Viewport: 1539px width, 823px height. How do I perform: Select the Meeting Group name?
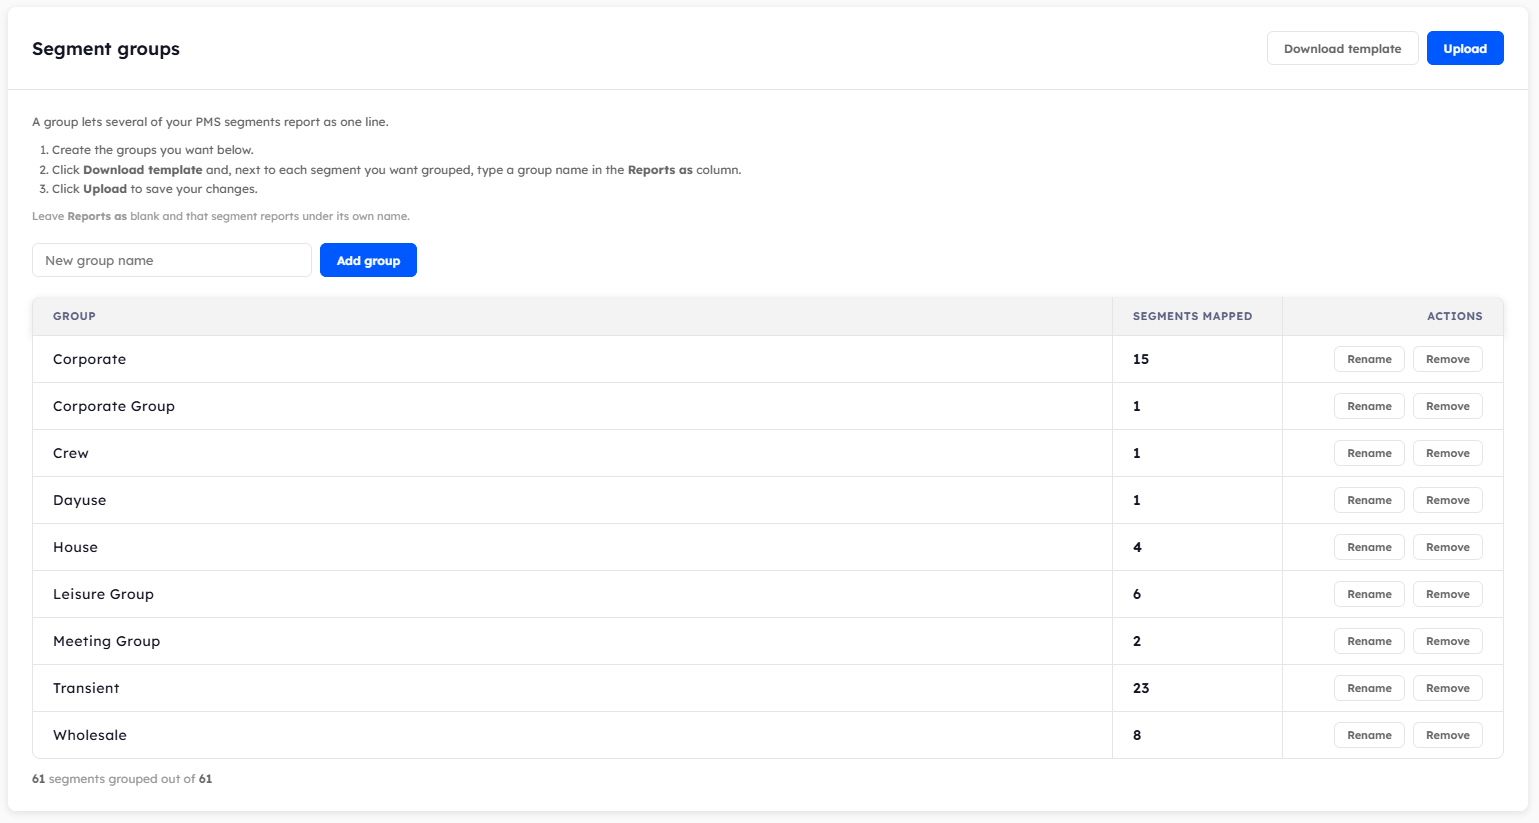pos(106,641)
